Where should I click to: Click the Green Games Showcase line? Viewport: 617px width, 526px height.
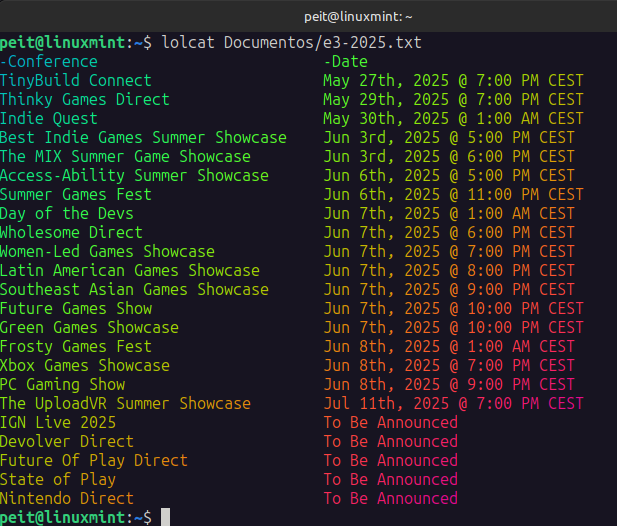pos(89,328)
